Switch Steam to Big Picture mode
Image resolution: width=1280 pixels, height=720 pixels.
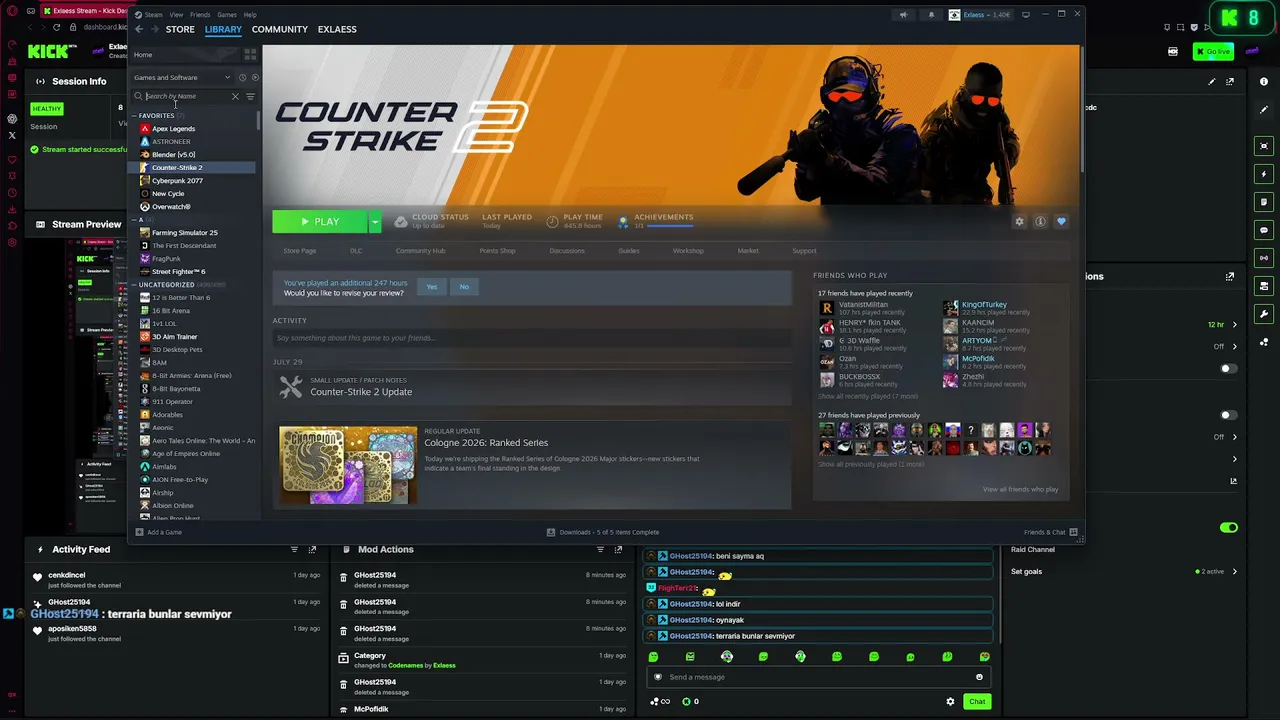pos(1027,15)
